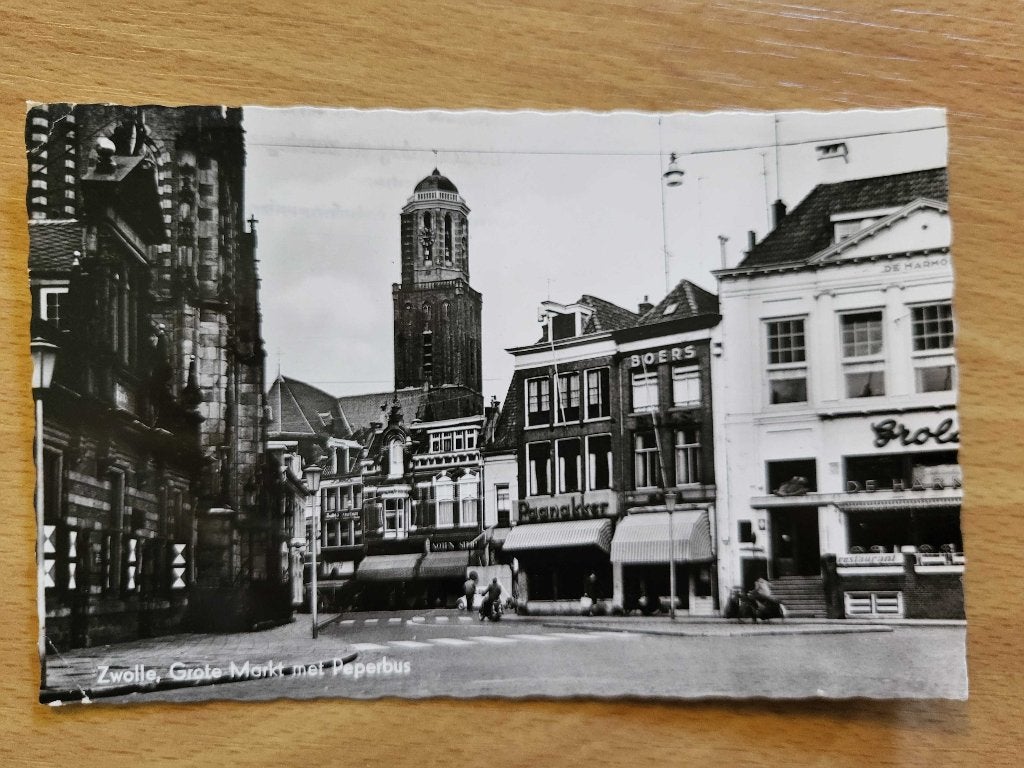This screenshot has width=1024, height=768.
Task: Click the 'DE HARMONIE' lettering below the pediment
Action: (916, 265)
